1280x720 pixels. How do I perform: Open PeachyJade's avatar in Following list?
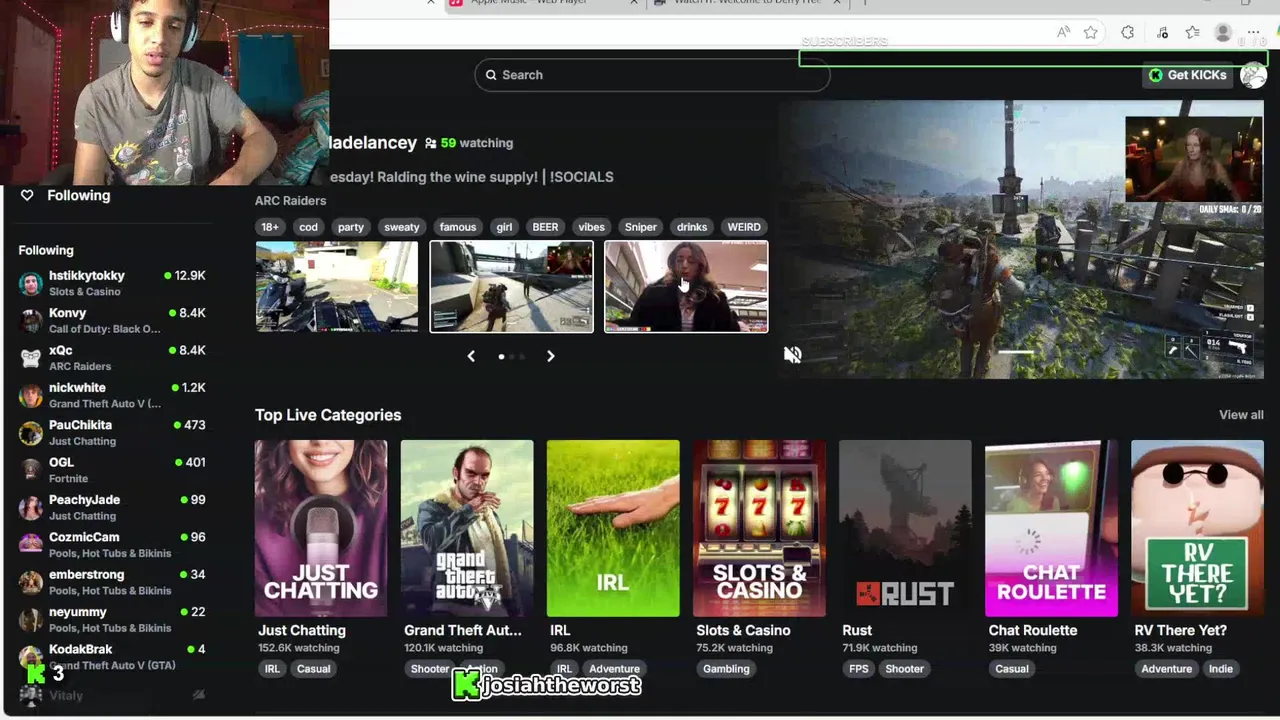tap(31, 507)
